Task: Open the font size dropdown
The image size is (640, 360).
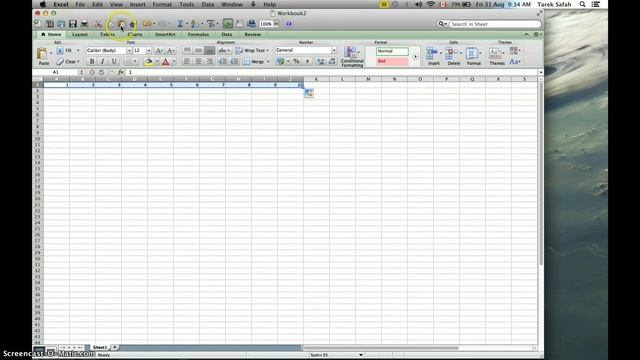Action: point(149,51)
